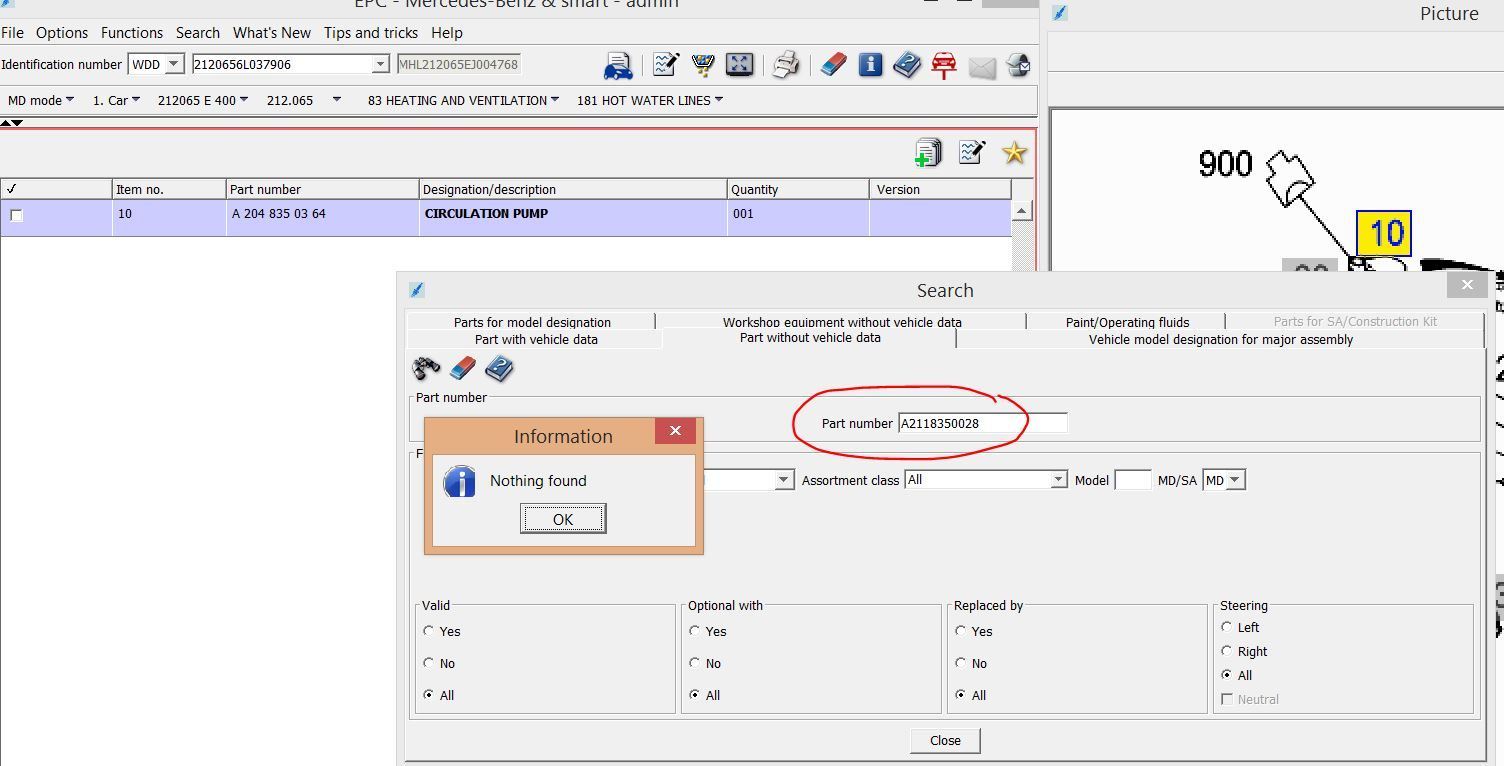1504x766 pixels.
Task: Open the WDD identification prefix dropdown
Action: [174, 64]
